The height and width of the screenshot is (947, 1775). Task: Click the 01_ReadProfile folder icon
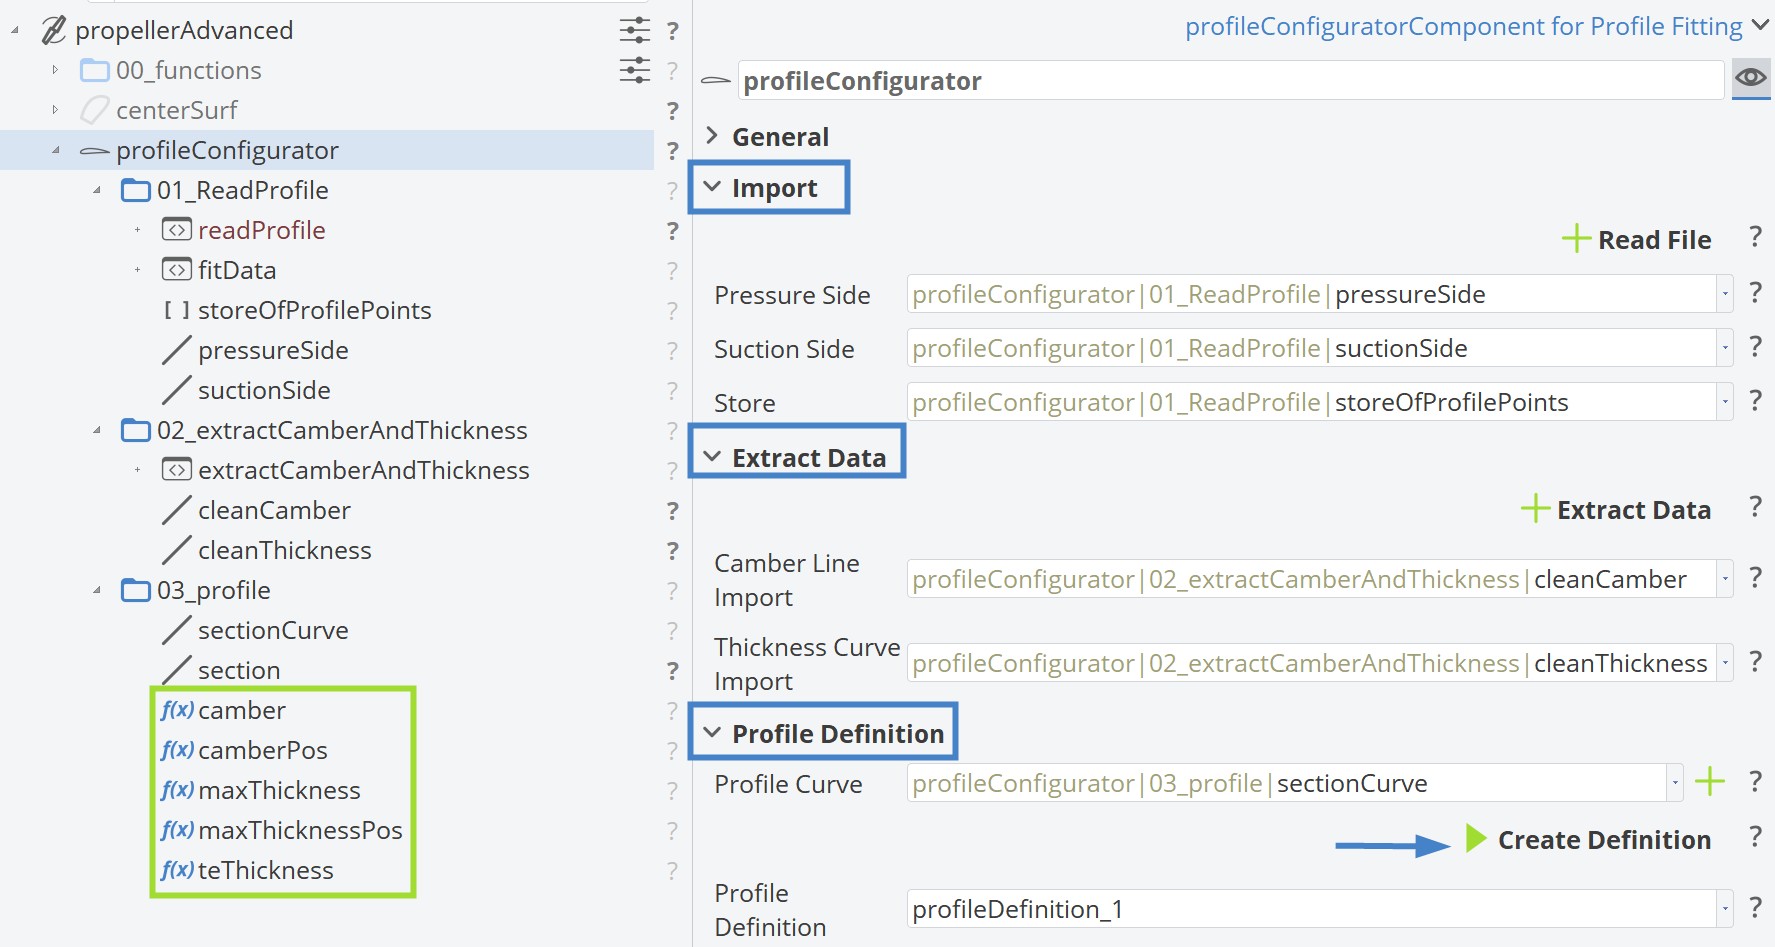point(136,190)
